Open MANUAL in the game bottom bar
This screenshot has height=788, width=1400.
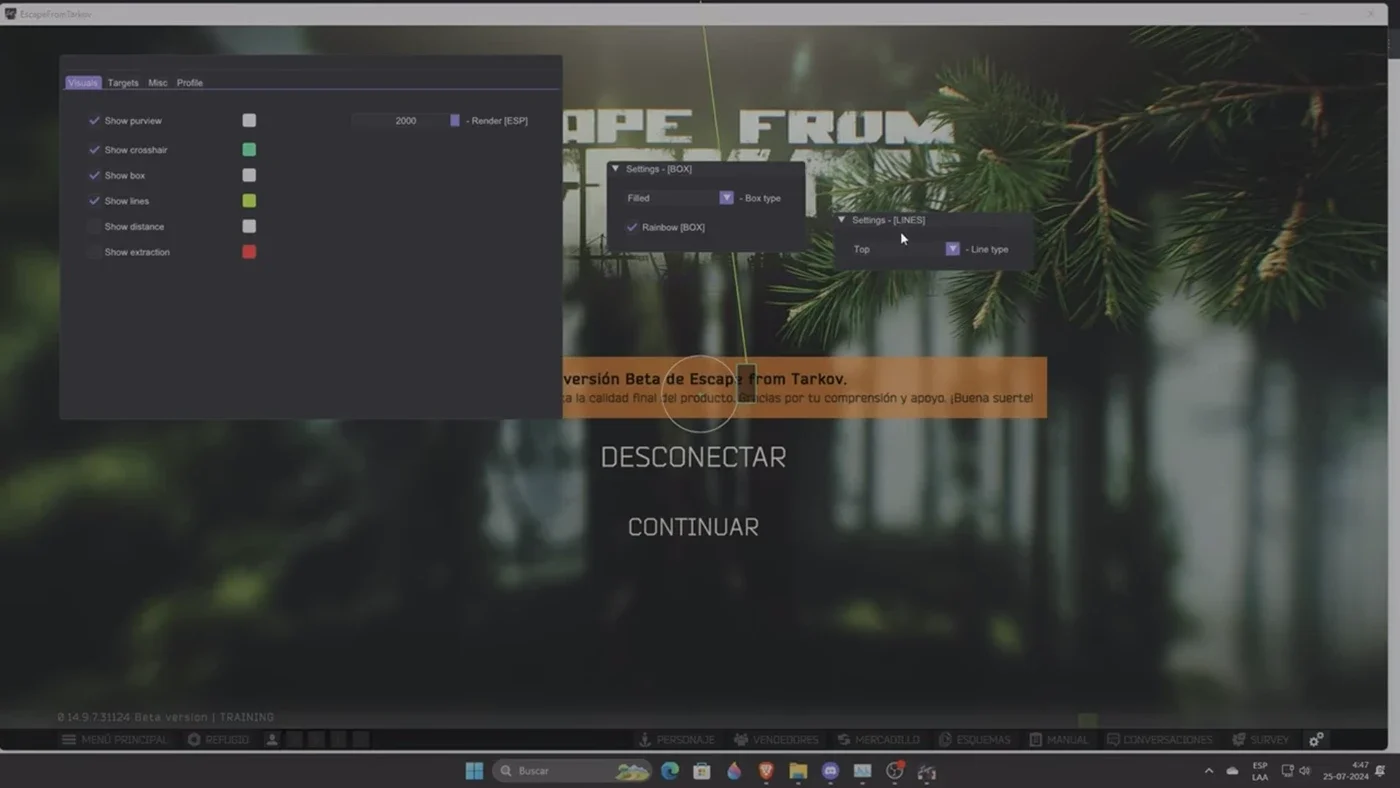click(1058, 740)
